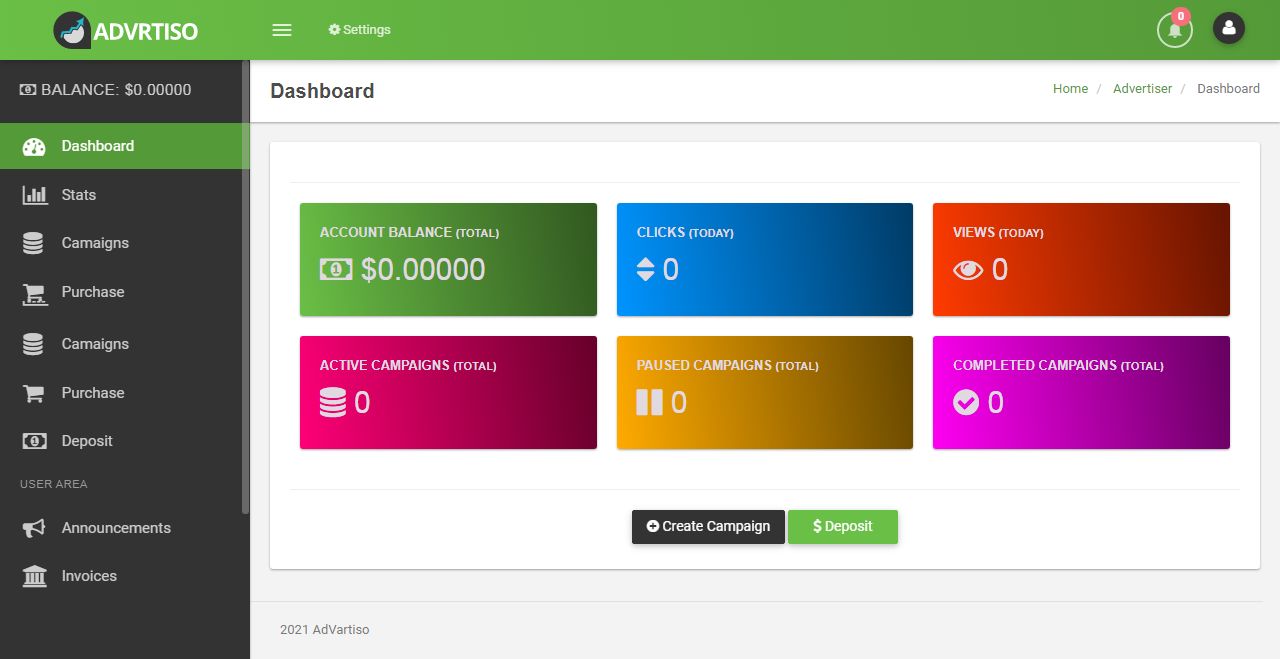Viewport: 1280px width, 659px height.
Task: Click the Dashboard page heading
Action: [x=322, y=91]
